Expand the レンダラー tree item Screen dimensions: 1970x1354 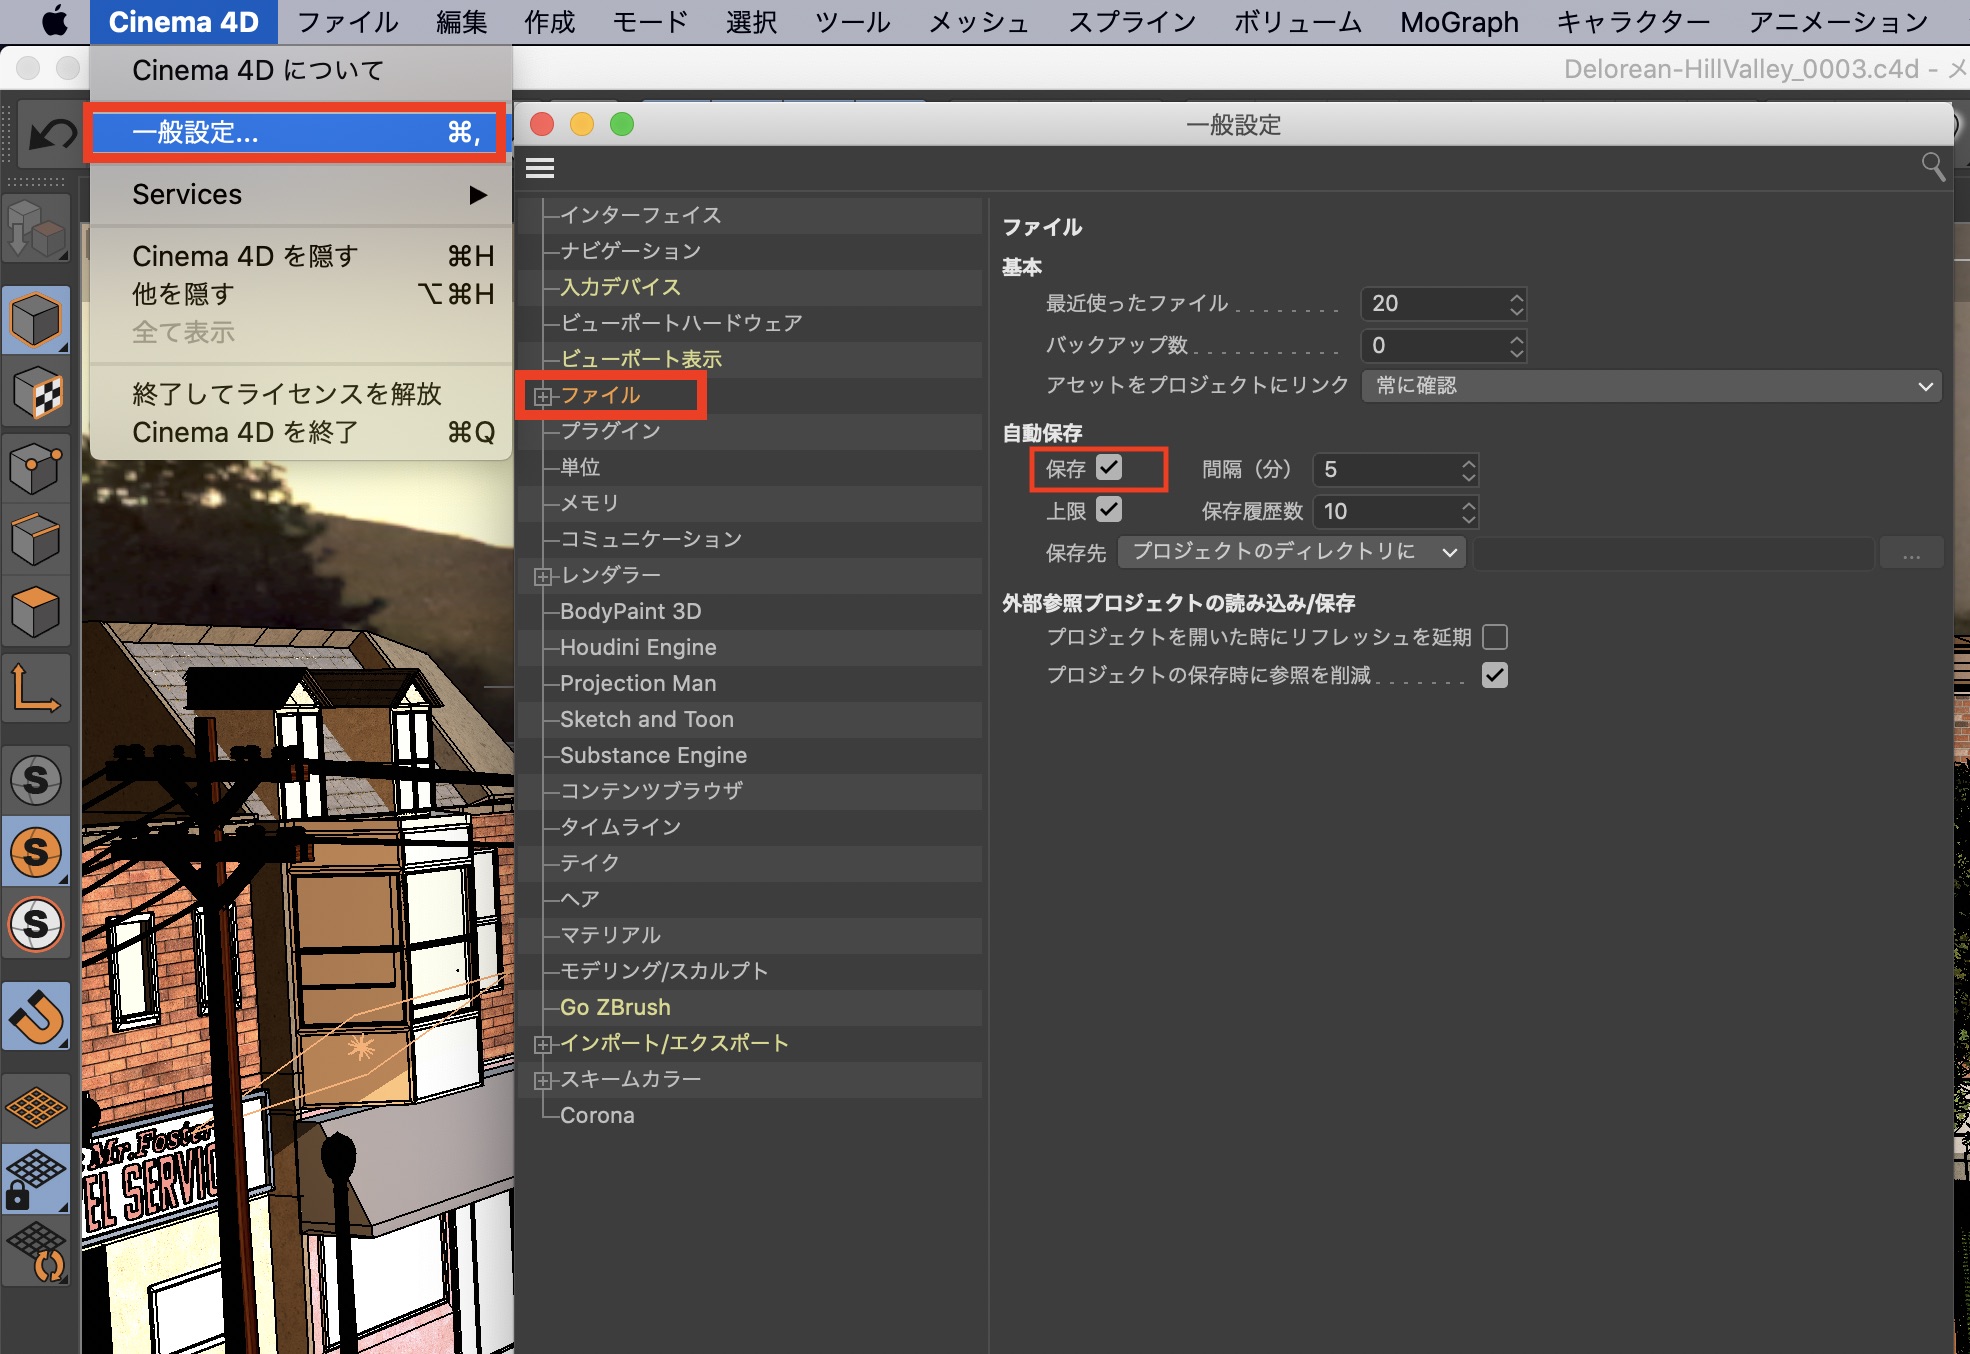[543, 576]
